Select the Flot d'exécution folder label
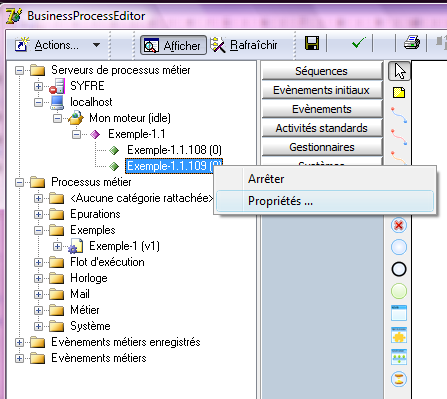The image size is (447, 399). pyautogui.click(x=107, y=262)
